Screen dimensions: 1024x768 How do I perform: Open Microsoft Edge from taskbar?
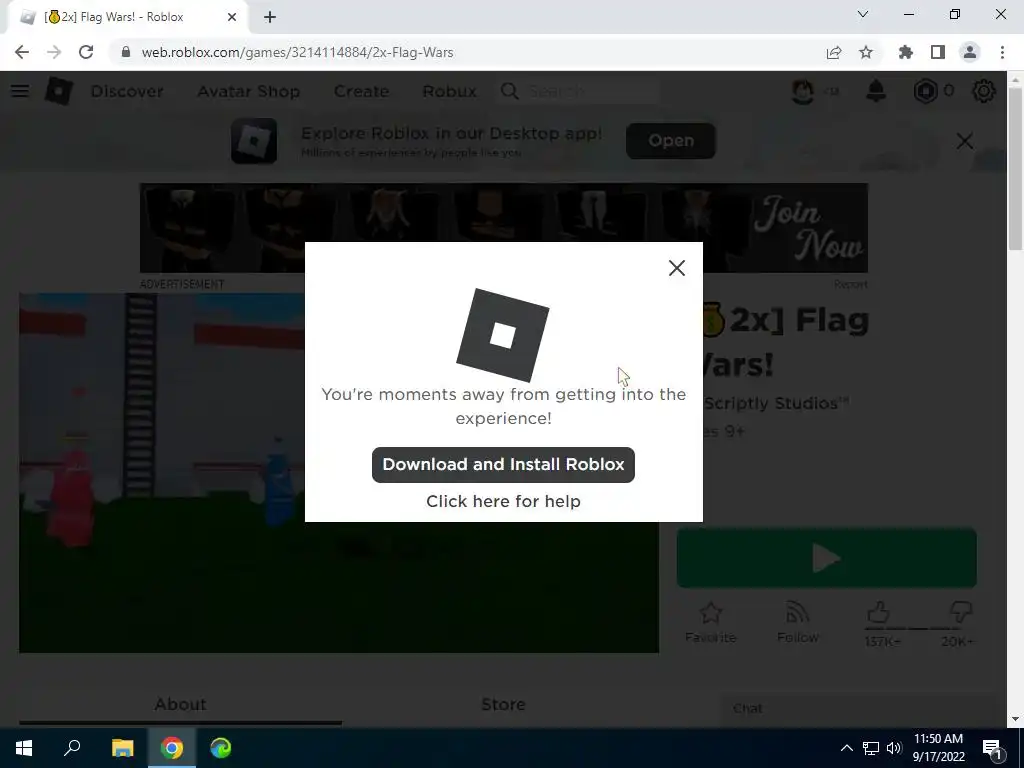pyautogui.click(x=221, y=748)
